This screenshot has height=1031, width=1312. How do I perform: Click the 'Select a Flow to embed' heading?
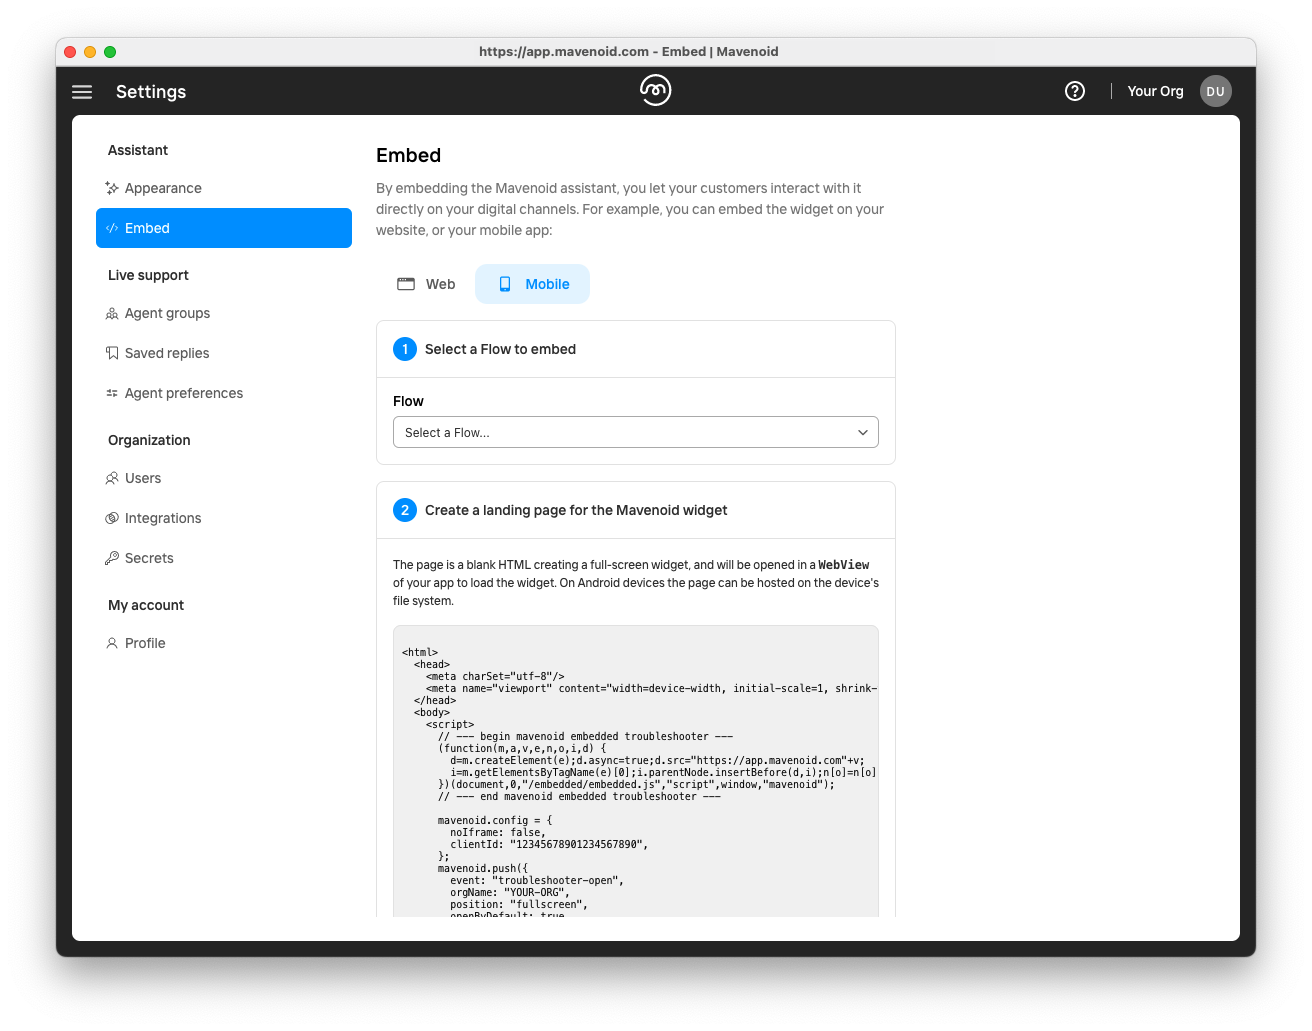(x=500, y=349)
